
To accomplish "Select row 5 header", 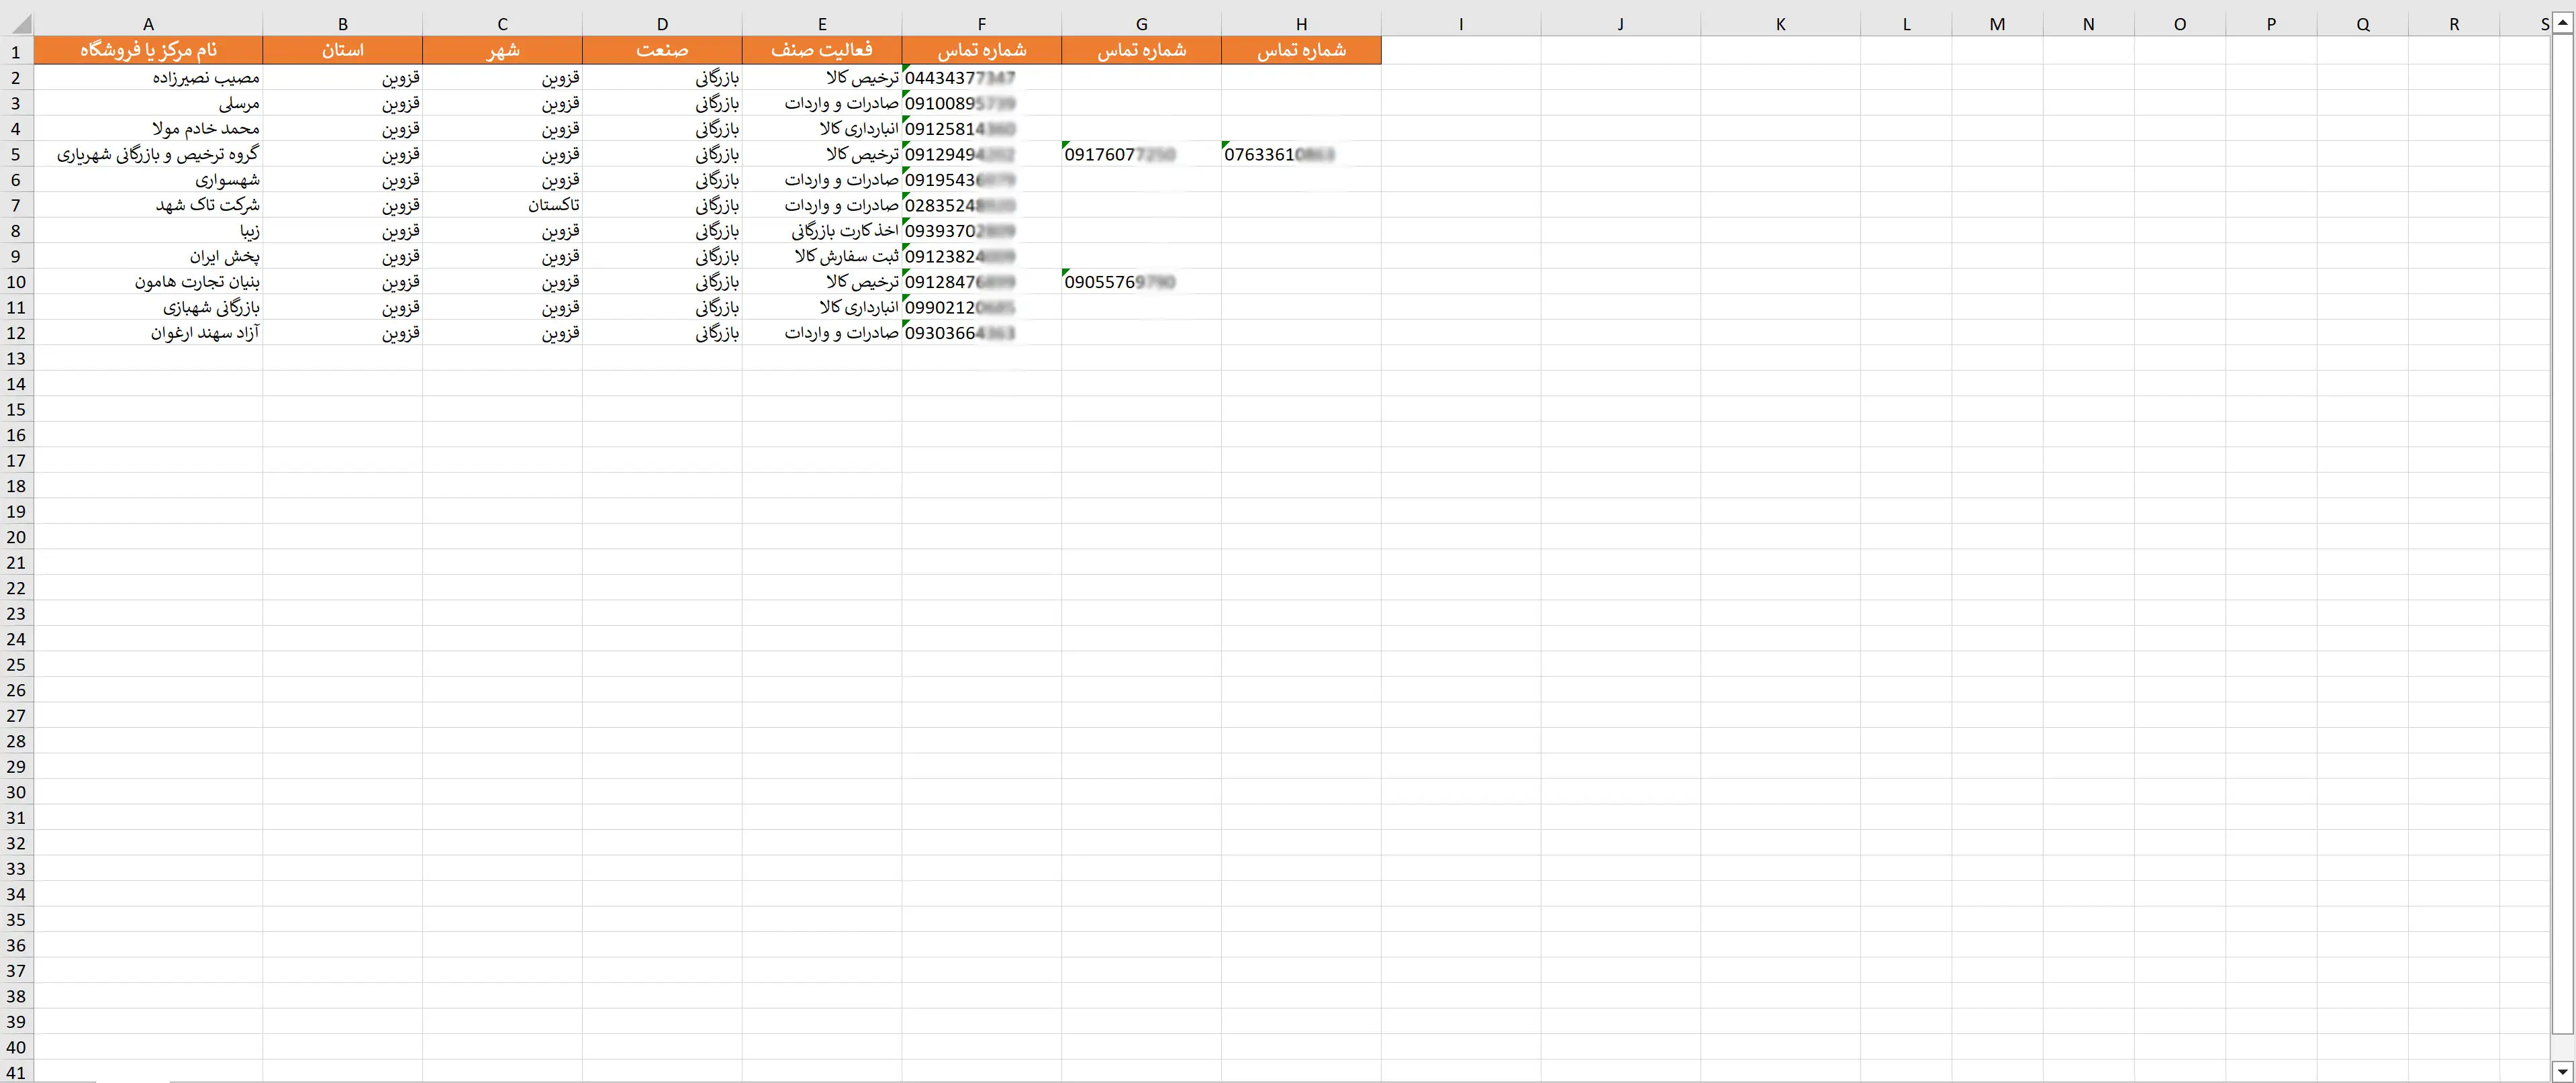I will pos(16,154).
